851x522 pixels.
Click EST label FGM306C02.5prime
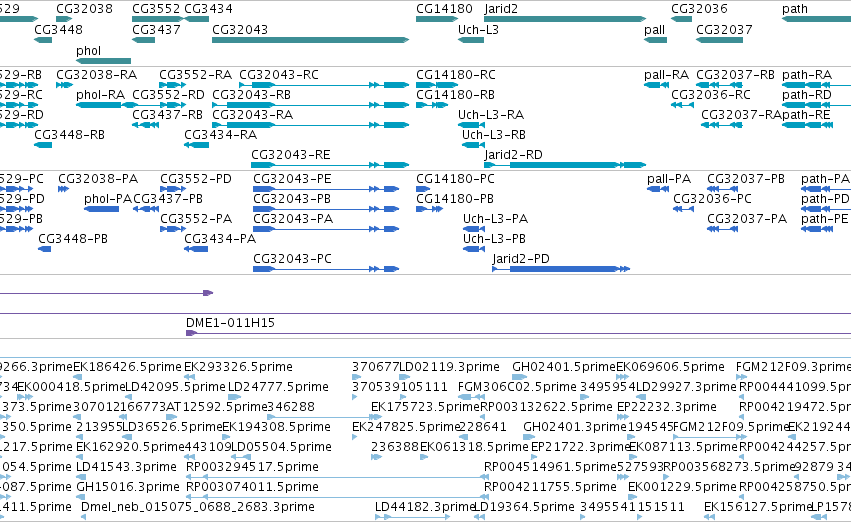[517, 387]
